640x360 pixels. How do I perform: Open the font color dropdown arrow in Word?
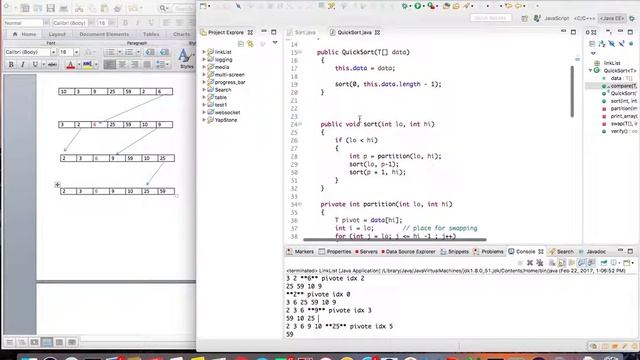(79, 64)
